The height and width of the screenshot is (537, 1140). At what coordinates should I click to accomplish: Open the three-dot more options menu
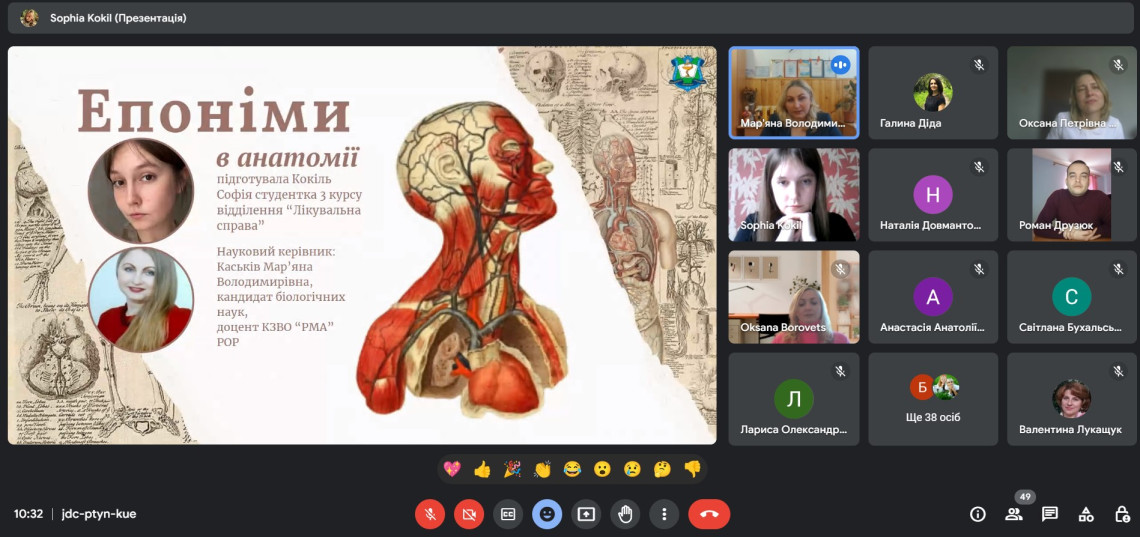(664, 514)
